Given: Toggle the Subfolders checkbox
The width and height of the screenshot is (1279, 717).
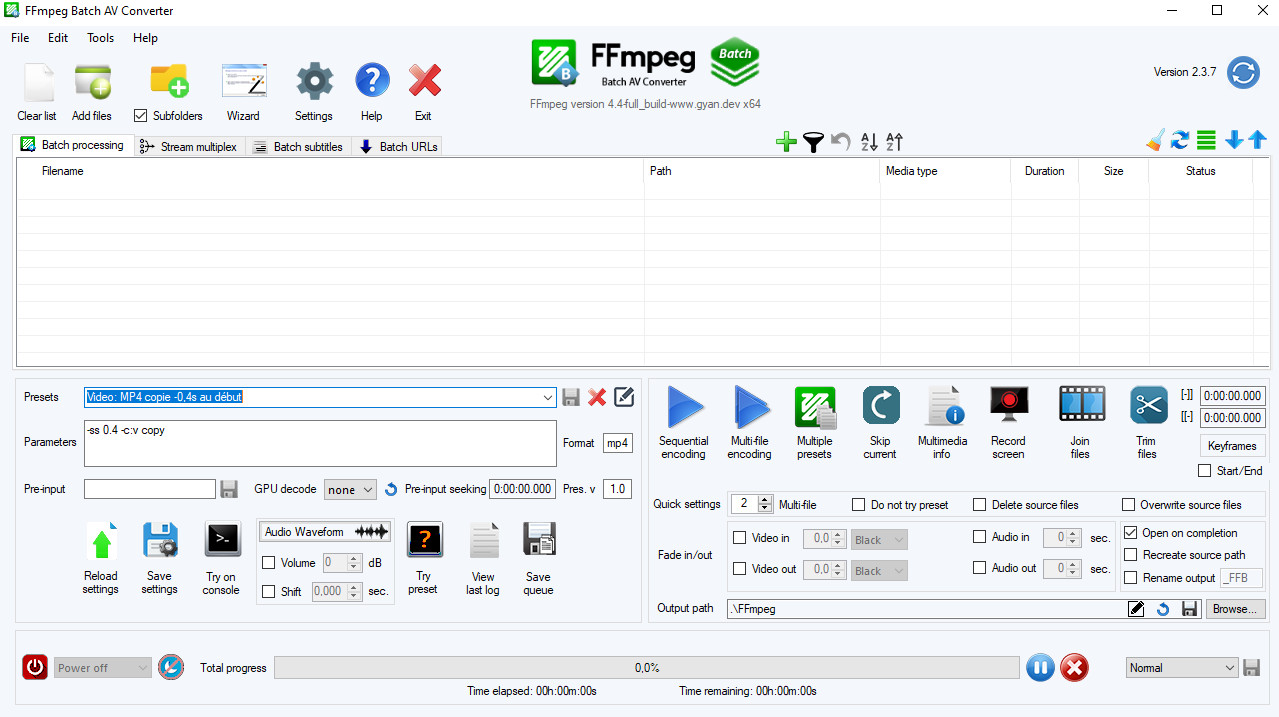Looking at the screenshot, I should click(140, 115).
